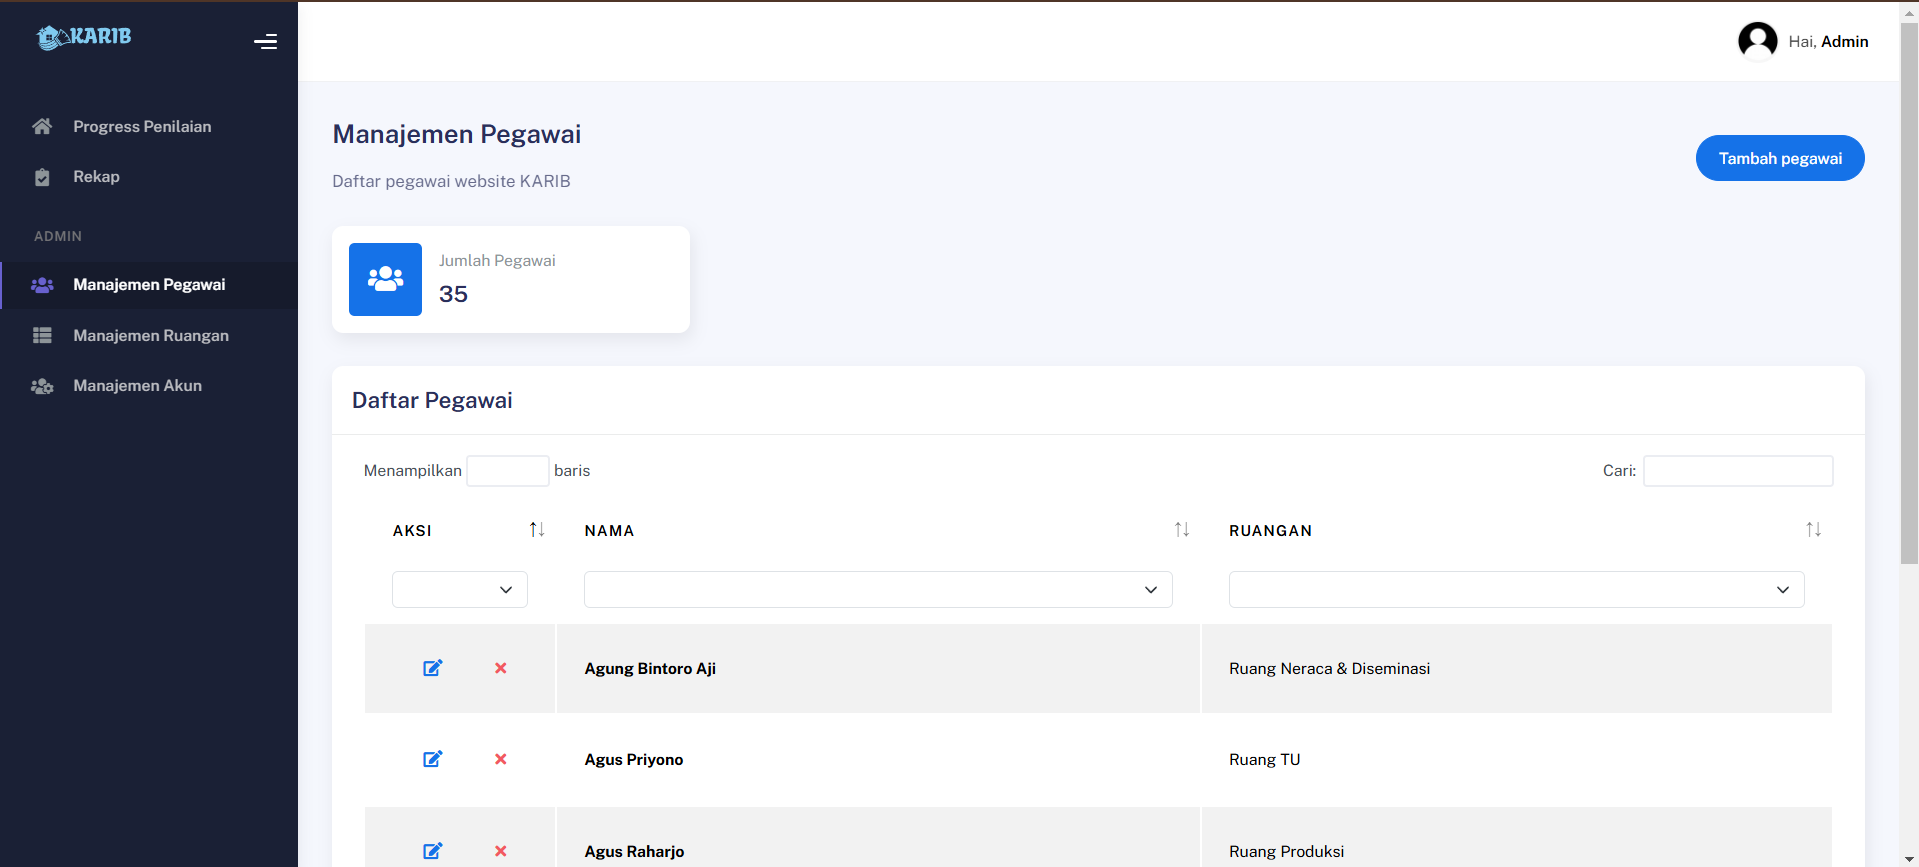The width and height of the screenshot is (1919, 867).
Task: Sort table by AKSI column
Action: coord(536,530)
